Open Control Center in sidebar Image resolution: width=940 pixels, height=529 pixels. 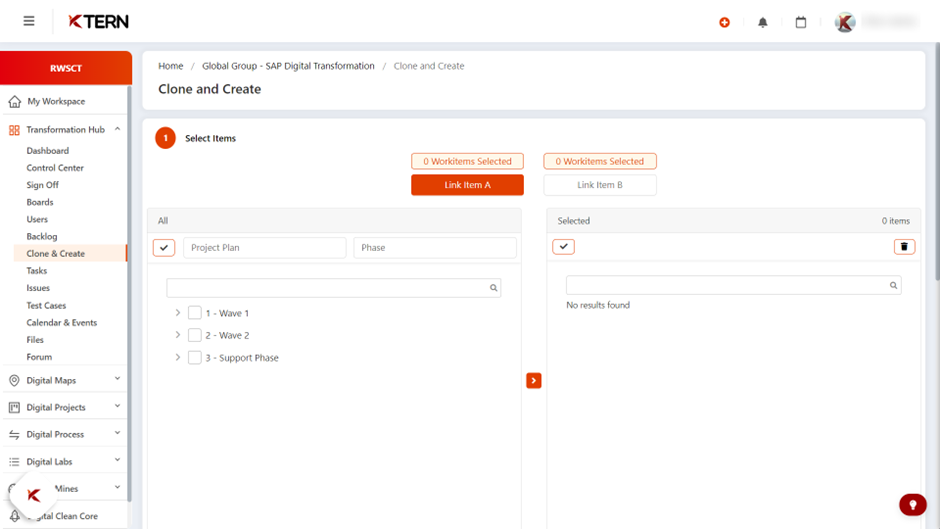point(55,168)
